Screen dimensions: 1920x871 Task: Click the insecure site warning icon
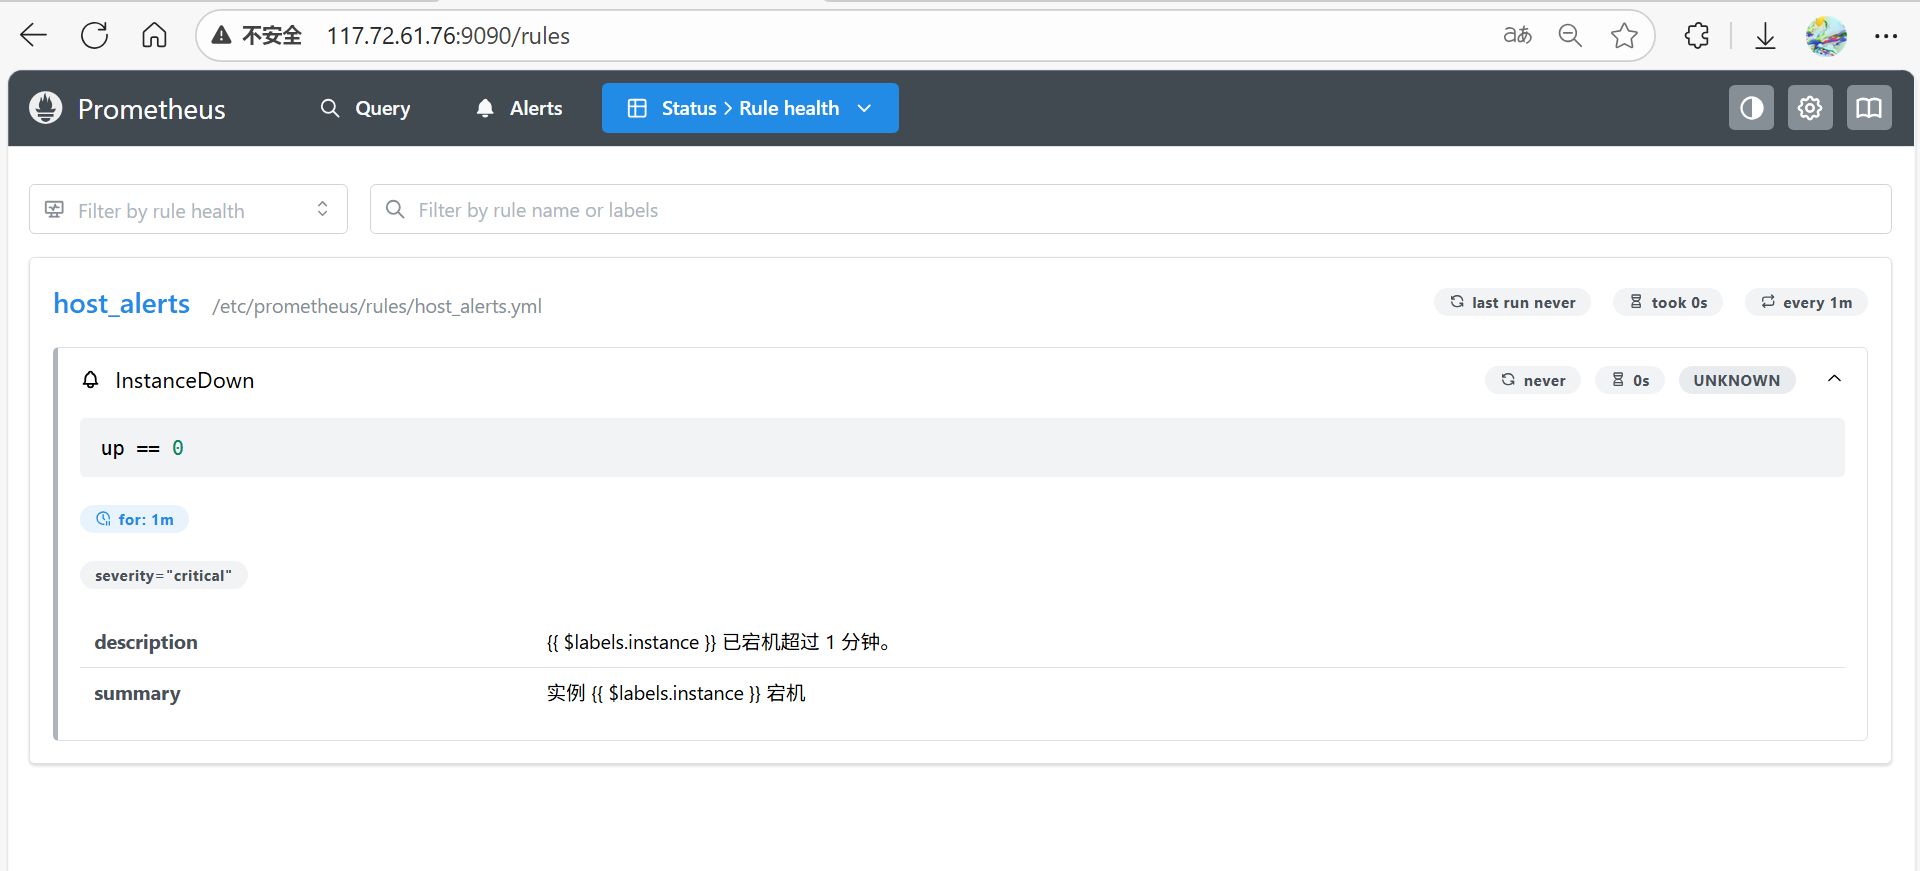click(222, 36)
